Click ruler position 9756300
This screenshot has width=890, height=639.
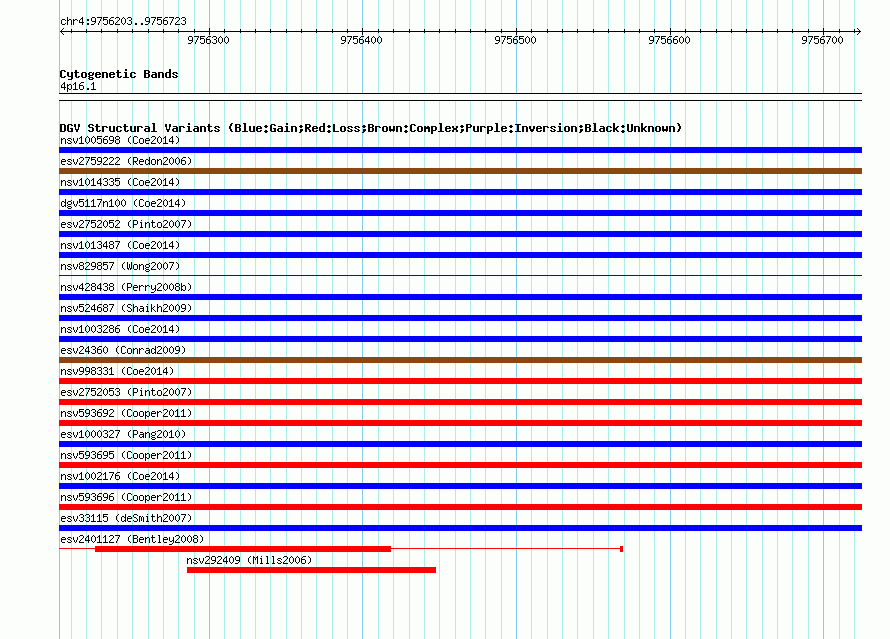click(x=208, y=40)
